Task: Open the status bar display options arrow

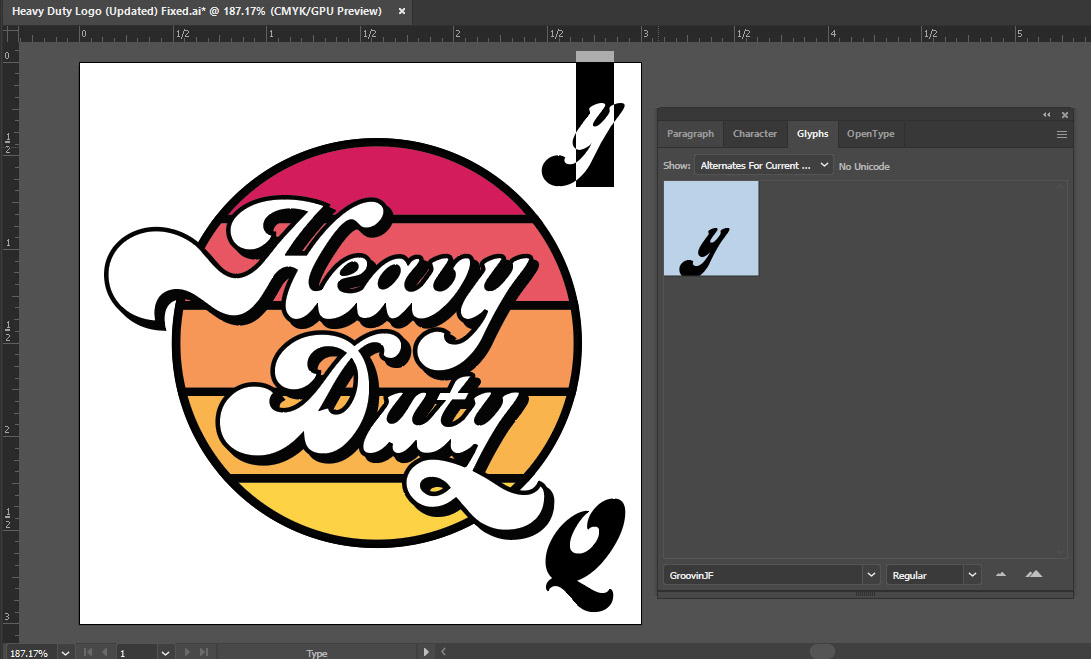Action: coord(426,652)
